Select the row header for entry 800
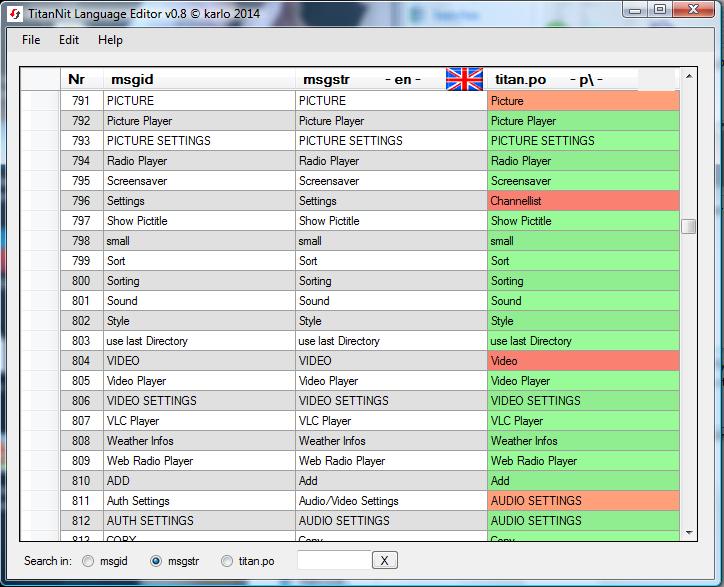724x587 pixels. (40, 281)
